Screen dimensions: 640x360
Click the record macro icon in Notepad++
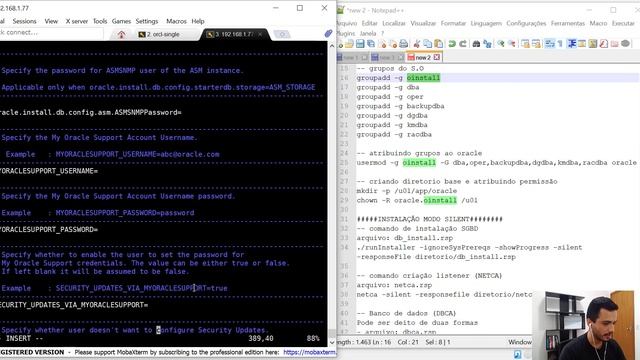coord(625,44)
